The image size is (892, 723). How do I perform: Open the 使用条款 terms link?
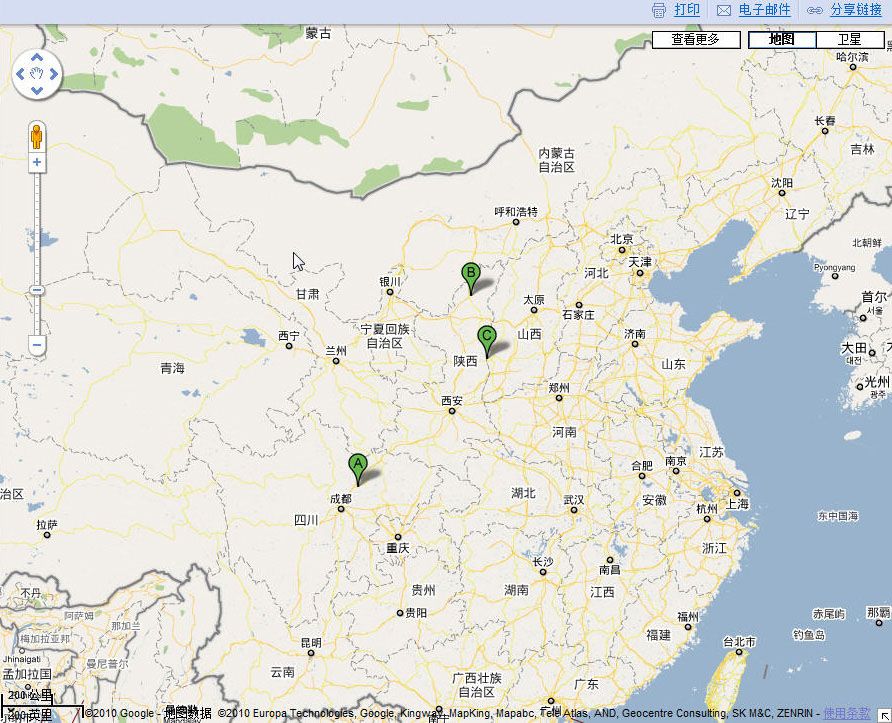coord(846,713)
